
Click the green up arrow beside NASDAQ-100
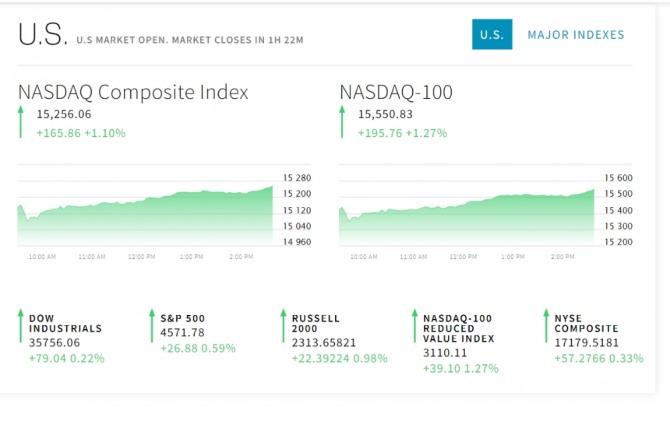point(342,122)
